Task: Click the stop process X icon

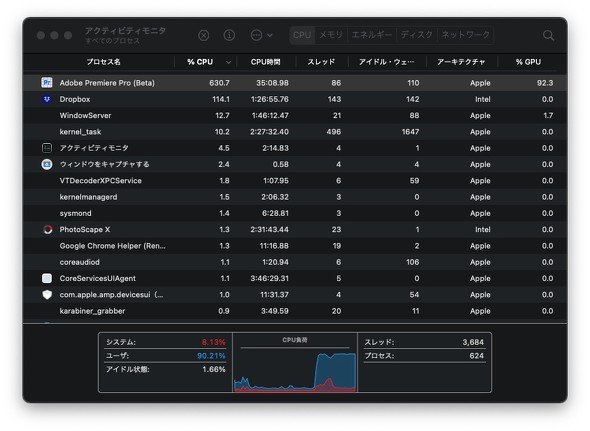Action: tap(204, 35)
